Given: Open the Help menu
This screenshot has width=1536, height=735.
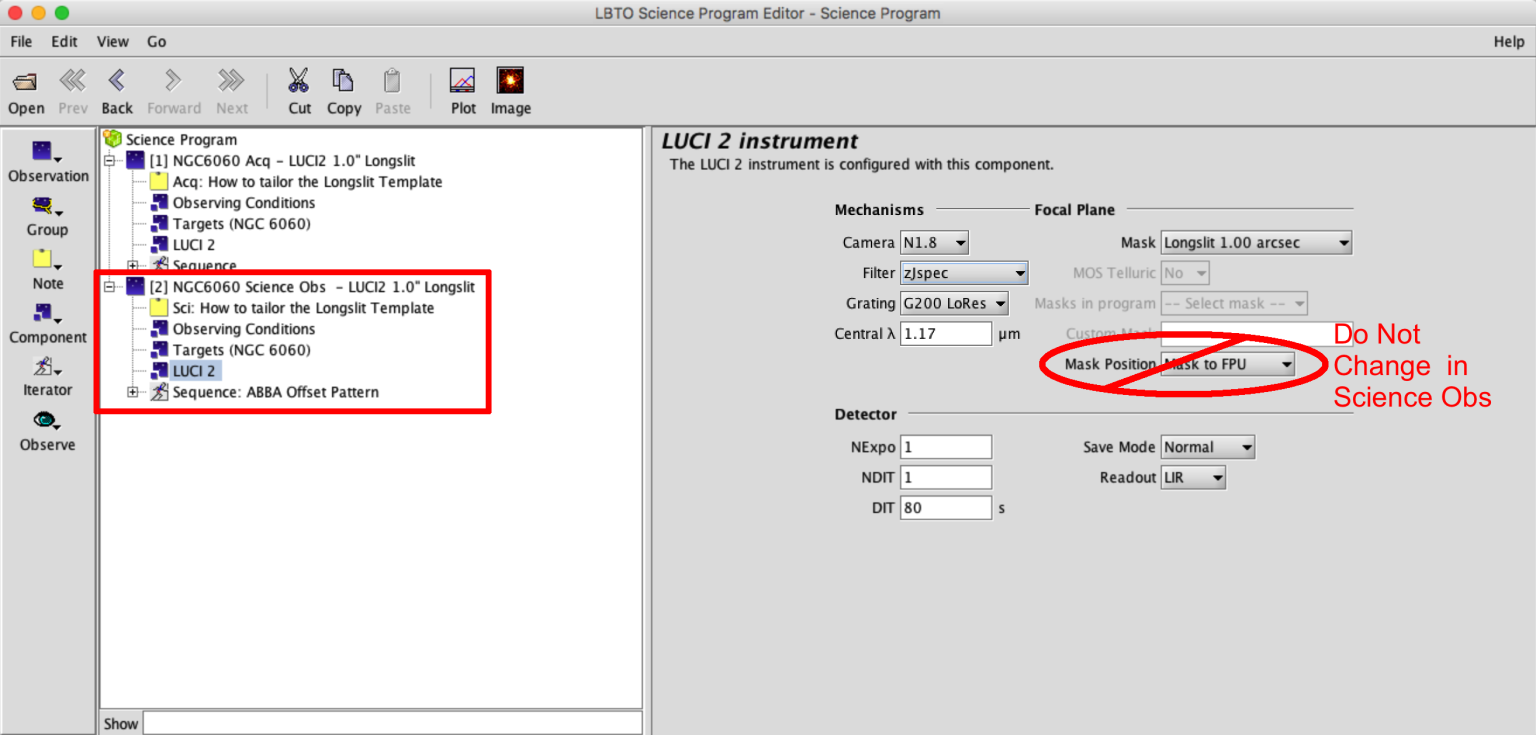Looking at the screenshot, I should pos(1509,41).
